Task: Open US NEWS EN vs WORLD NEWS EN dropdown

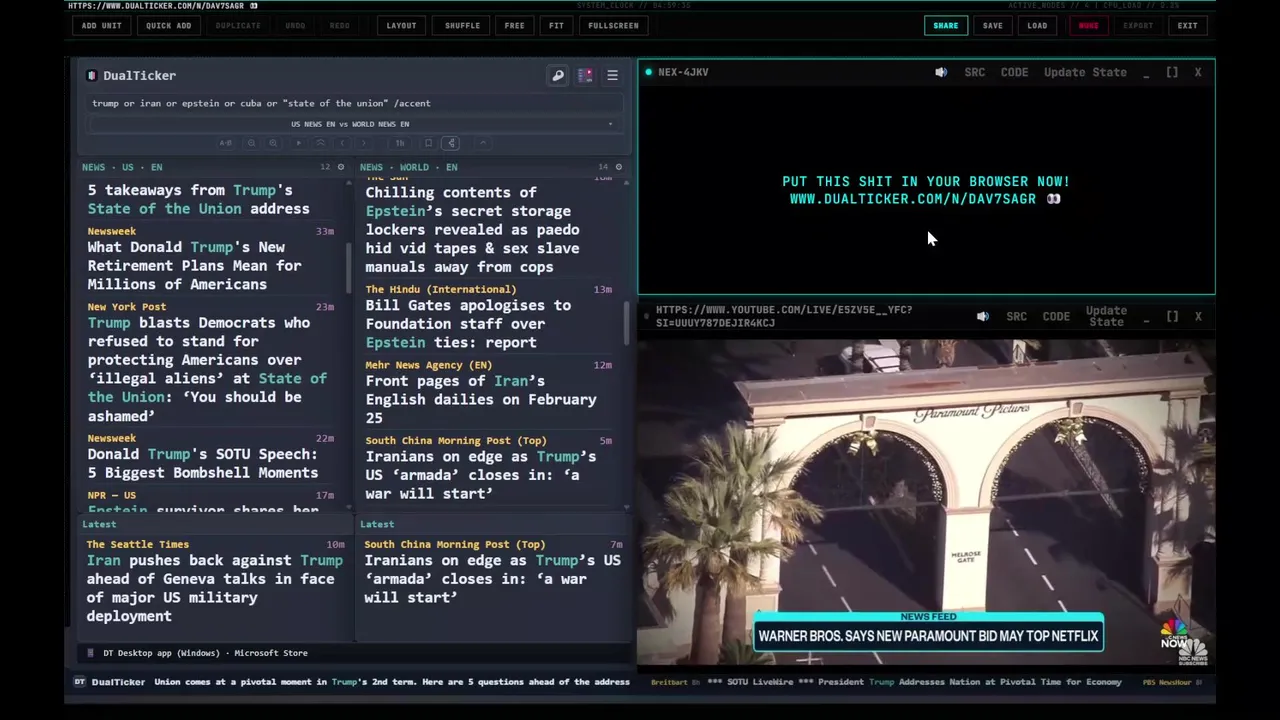Action: coord(355,124)
